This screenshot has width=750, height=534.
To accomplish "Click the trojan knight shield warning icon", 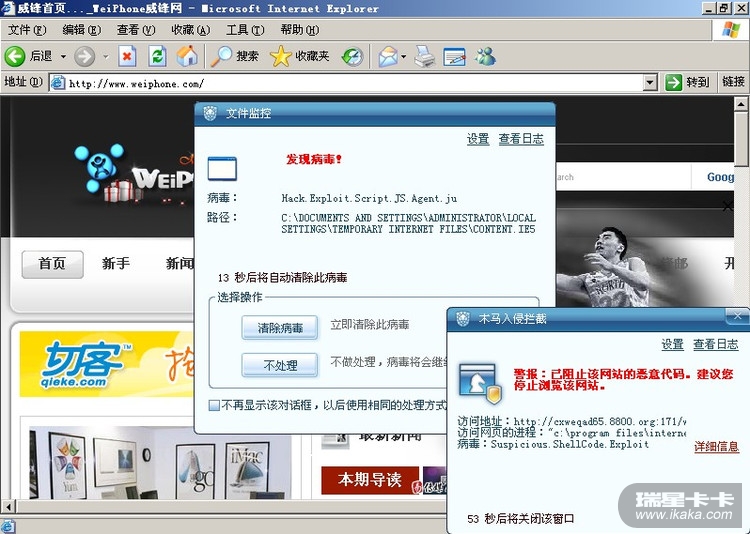I will 479,383.
